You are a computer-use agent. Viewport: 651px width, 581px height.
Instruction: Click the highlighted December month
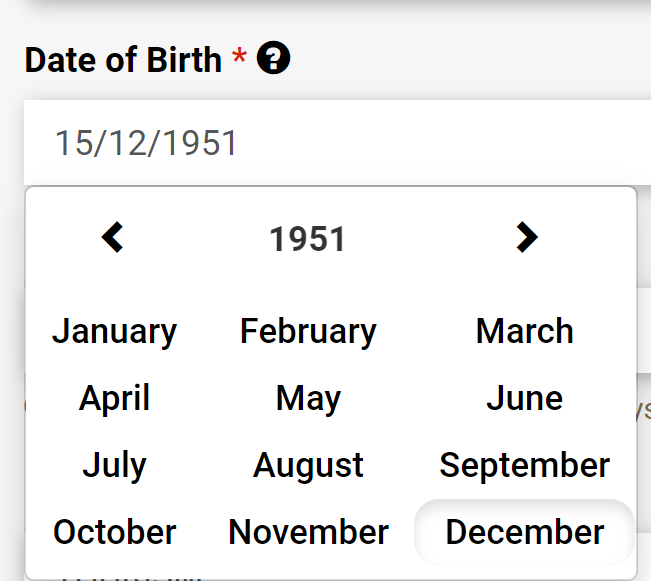525,532
